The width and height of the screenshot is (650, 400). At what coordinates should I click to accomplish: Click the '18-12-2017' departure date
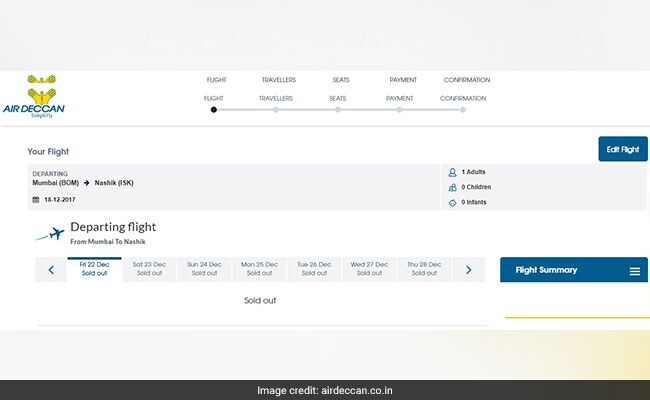pos(60,200)
